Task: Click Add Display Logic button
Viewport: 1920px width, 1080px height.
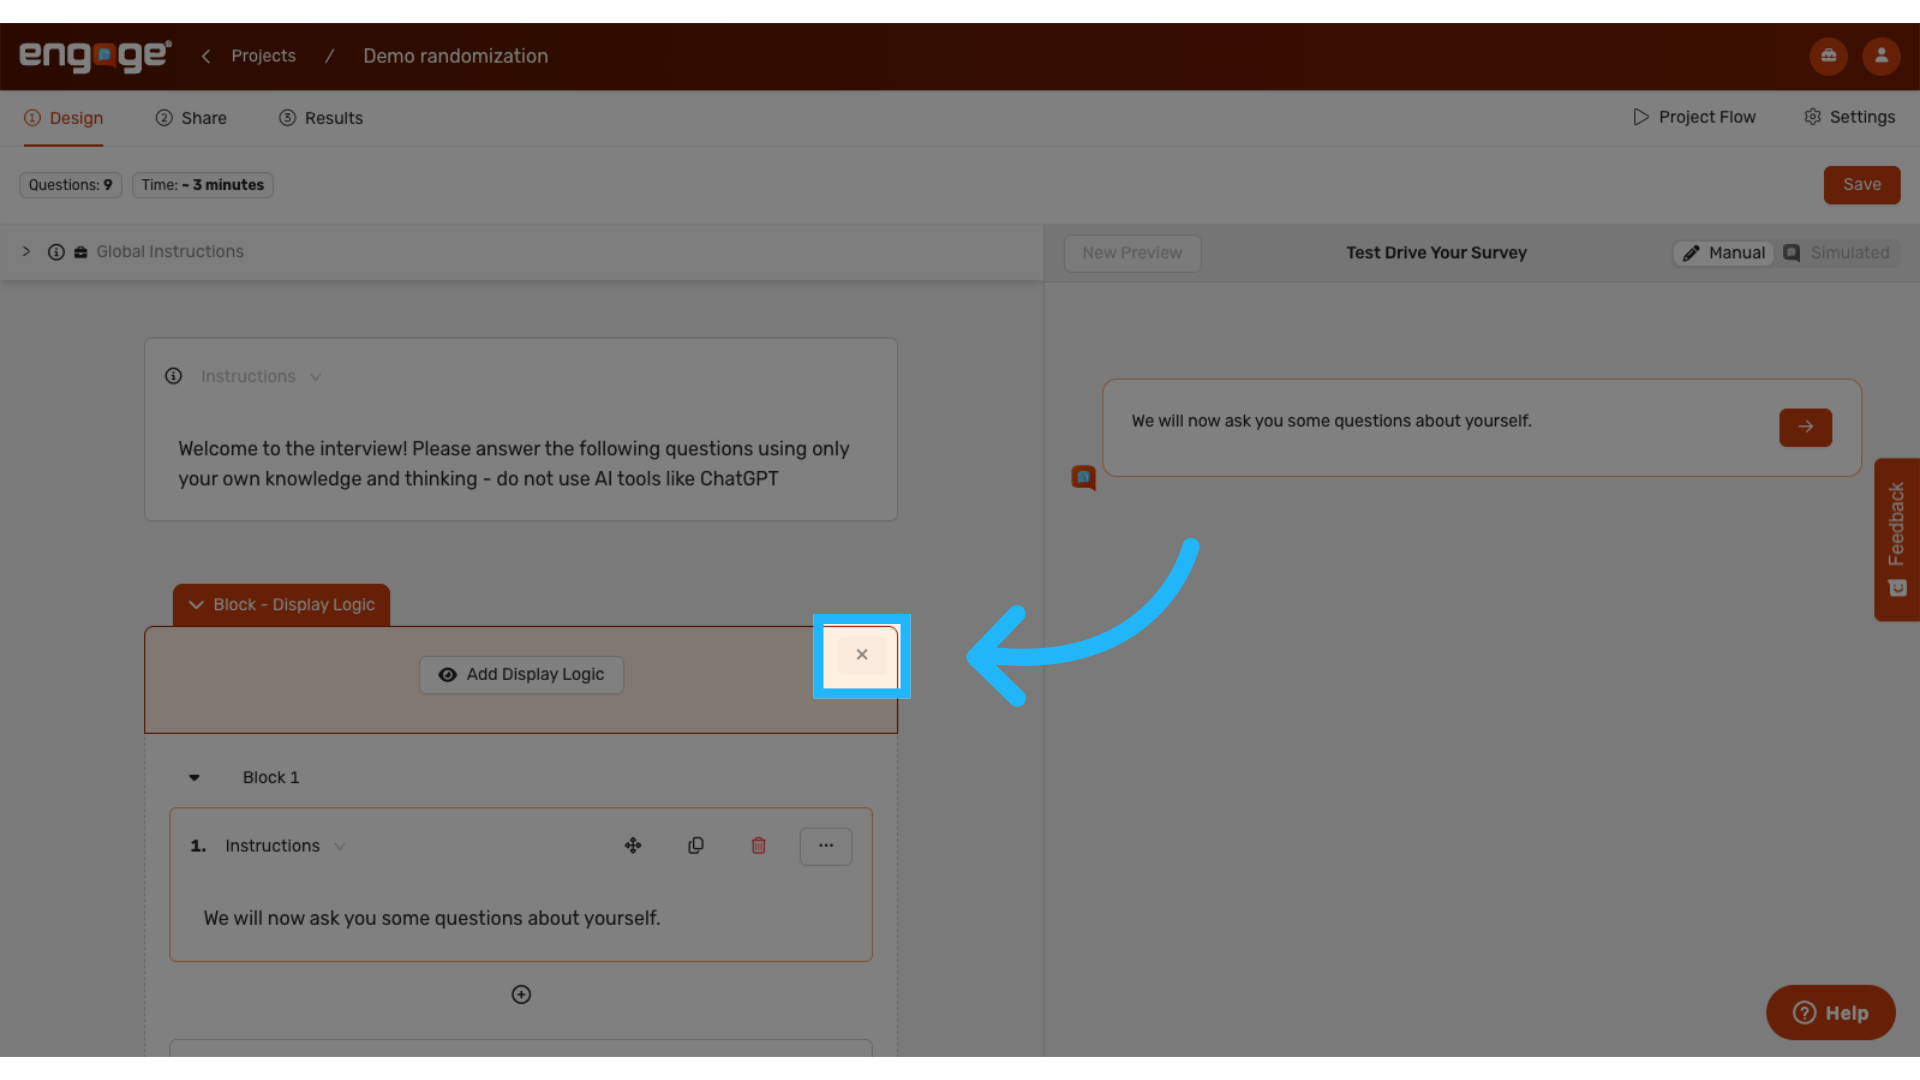Action: tap(521, 675)
